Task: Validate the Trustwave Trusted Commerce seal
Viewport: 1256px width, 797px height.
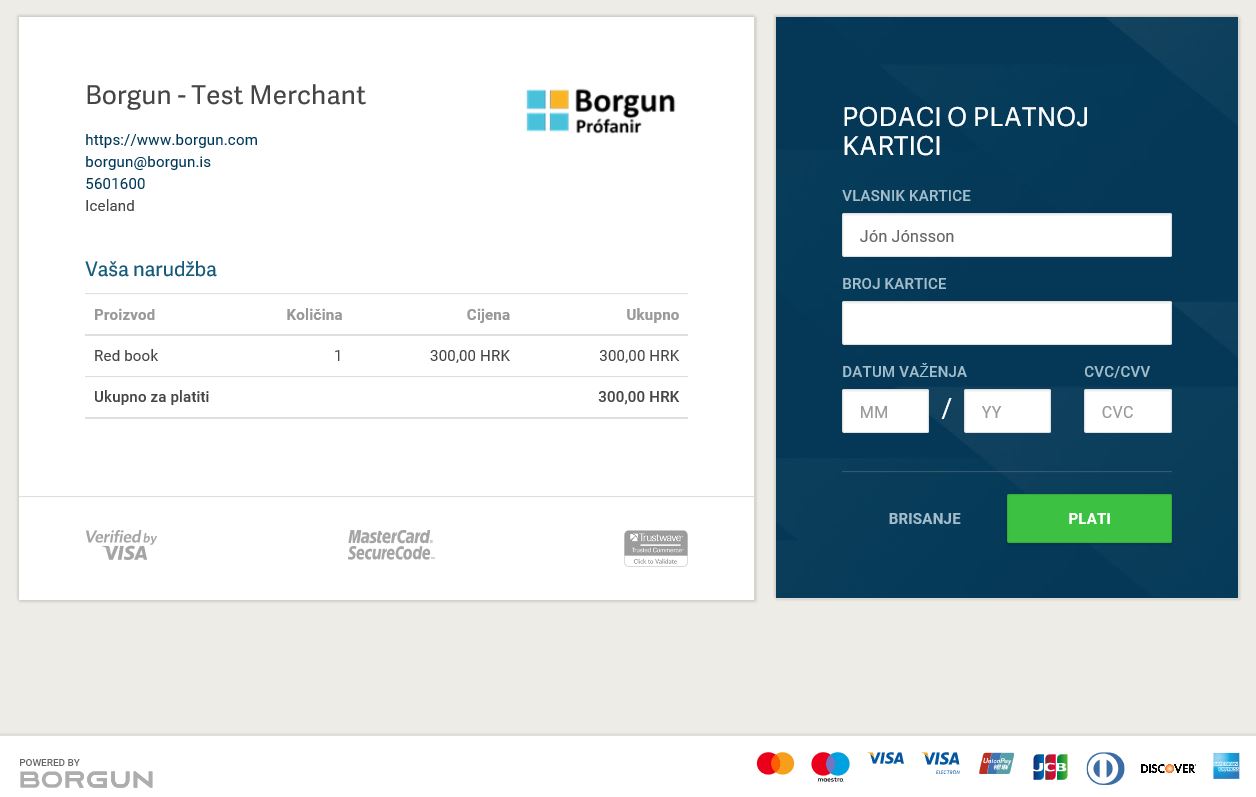Action: [x=656, y=548]
